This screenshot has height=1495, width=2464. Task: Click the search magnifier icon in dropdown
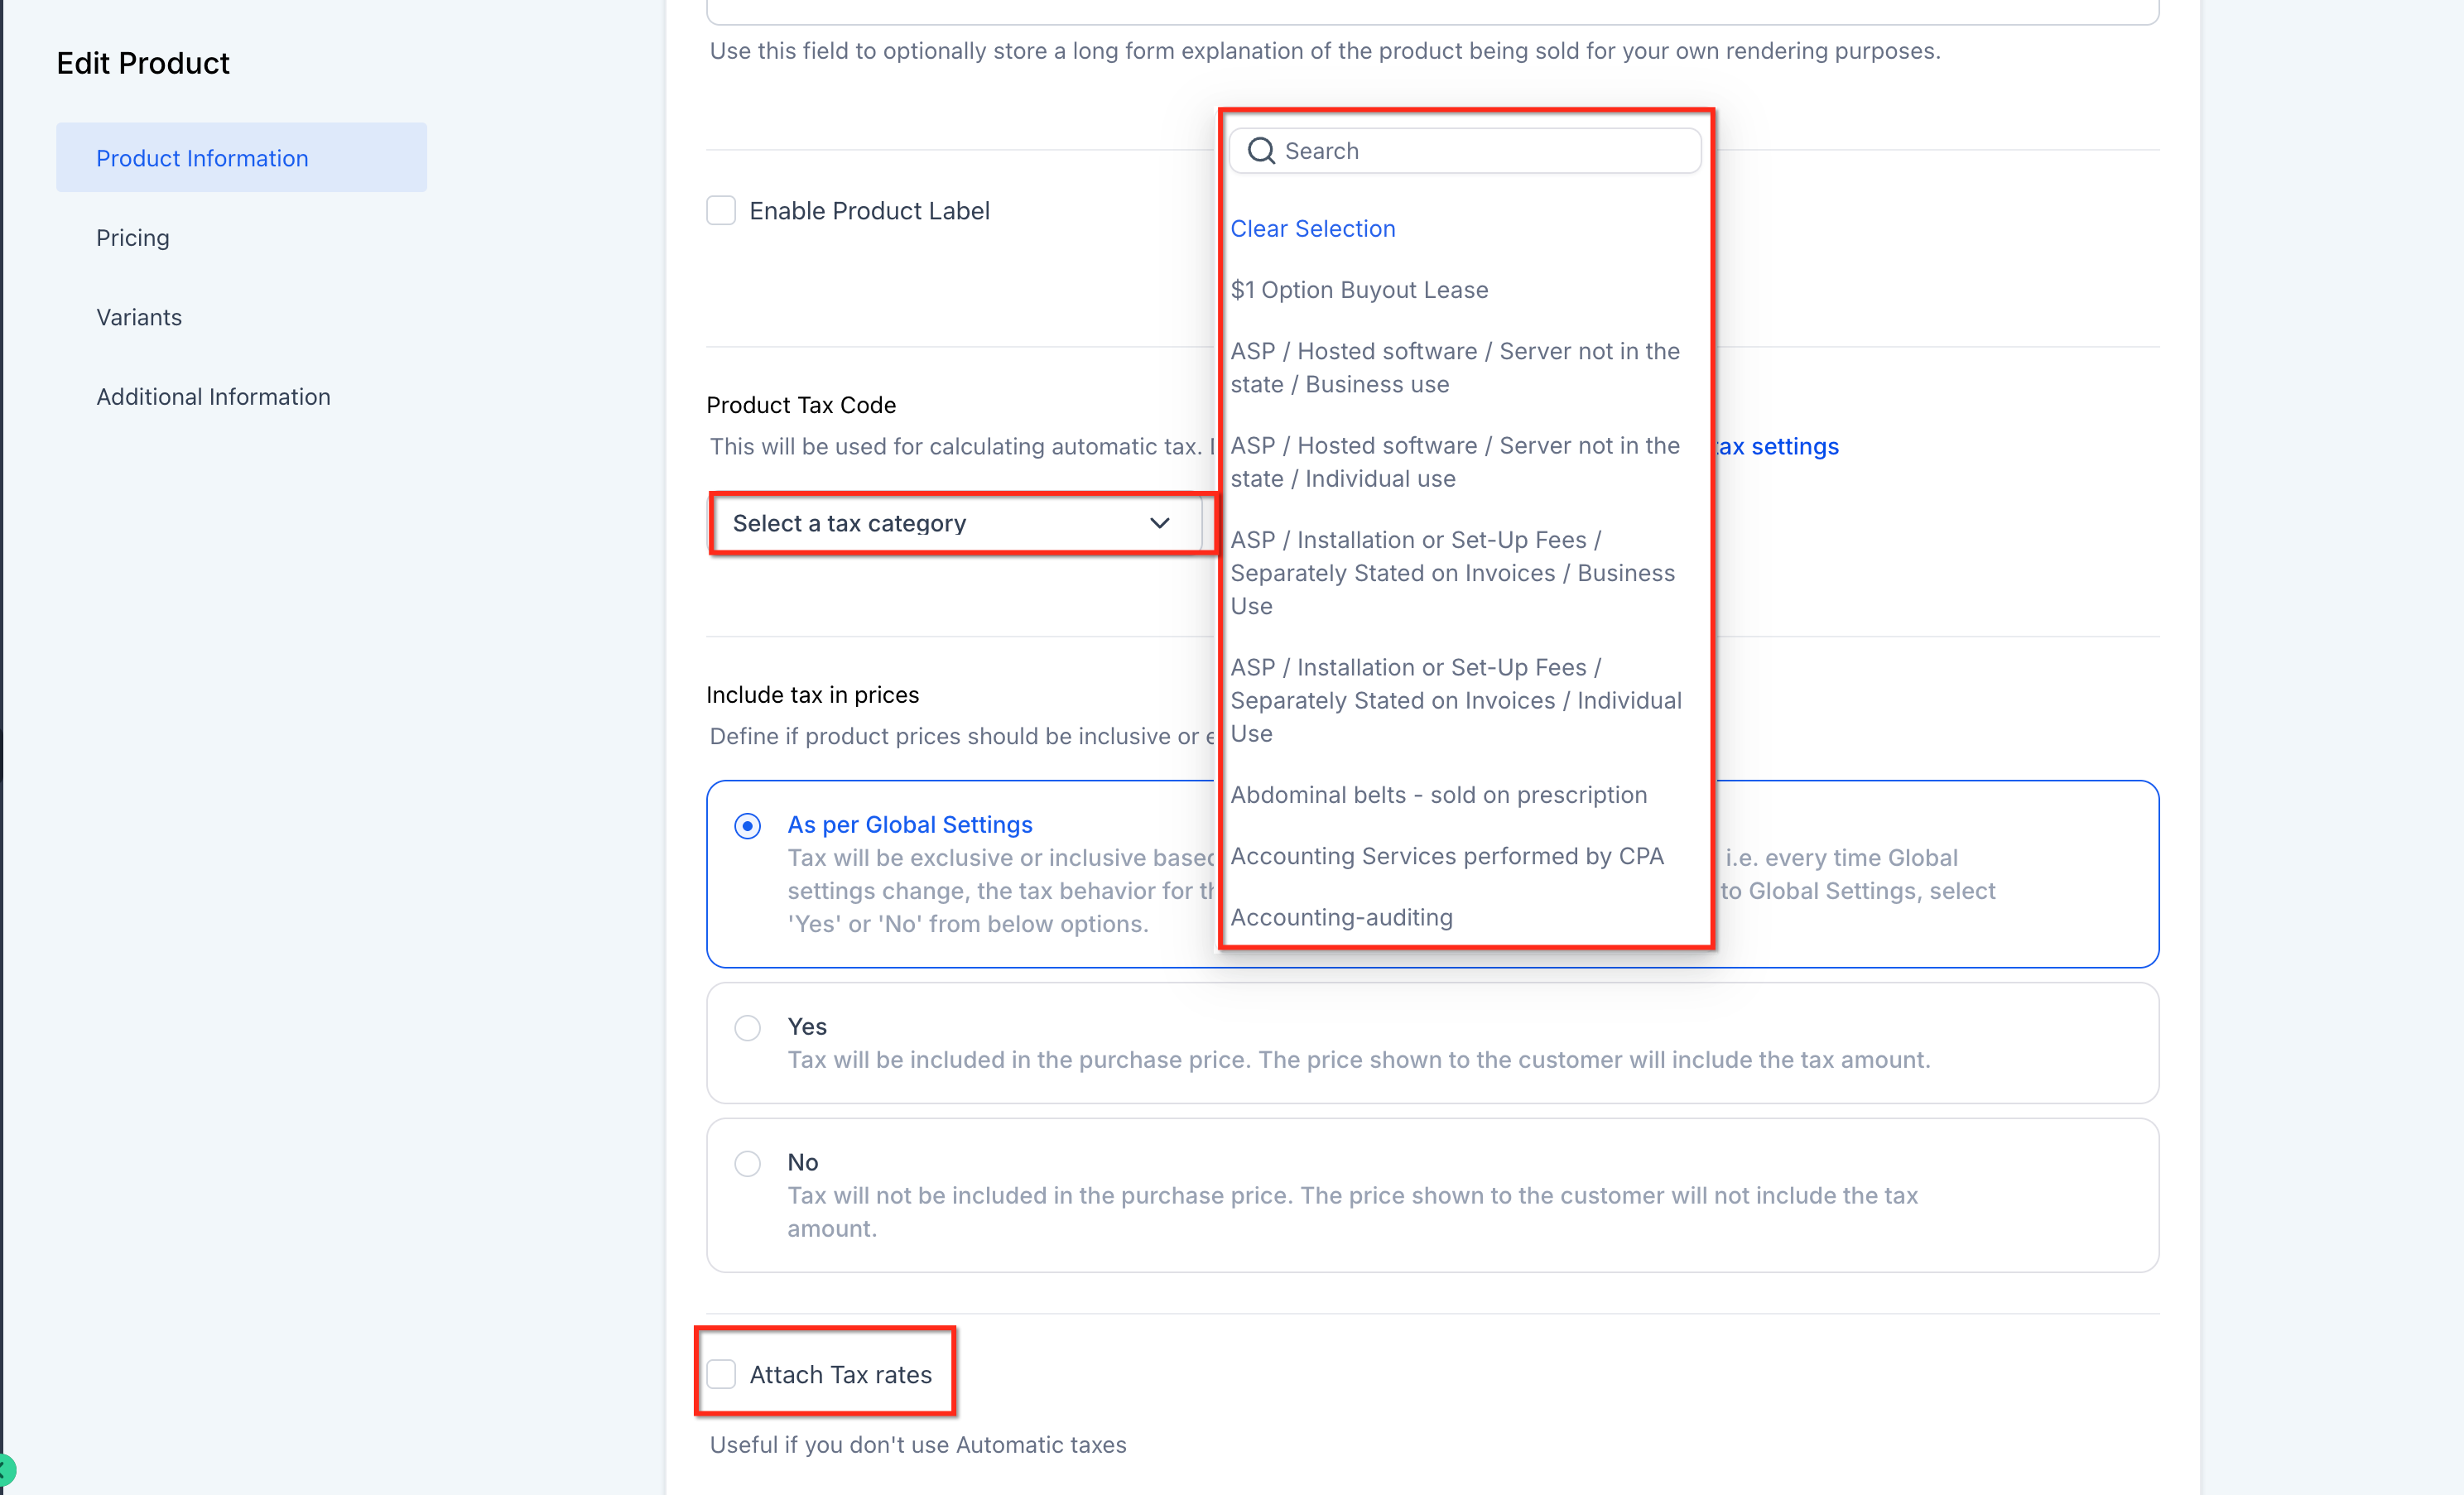(x=1261, y=151)
